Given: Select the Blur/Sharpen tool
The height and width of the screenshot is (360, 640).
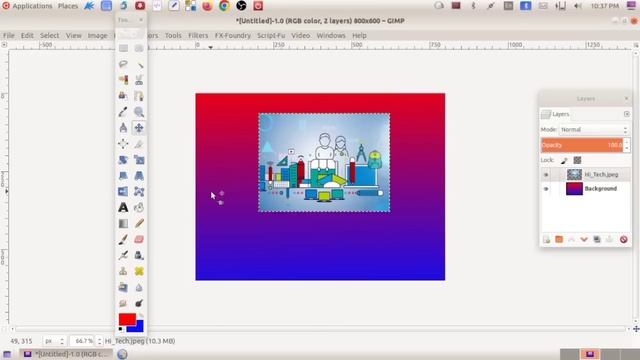Looking at the screenshot, I should tap(139, 287).
